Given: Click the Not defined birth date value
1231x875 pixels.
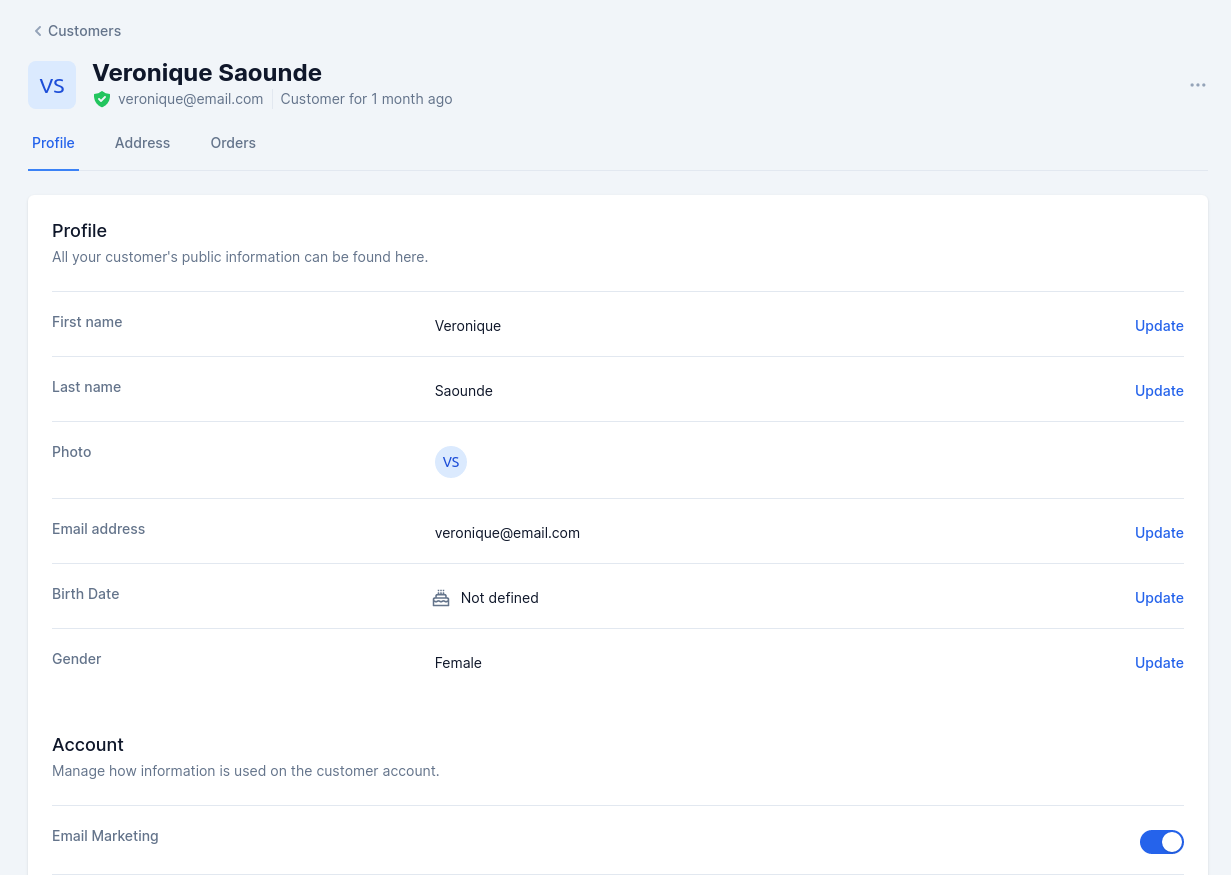Looking at the screenshot, I should click(499, 597).
